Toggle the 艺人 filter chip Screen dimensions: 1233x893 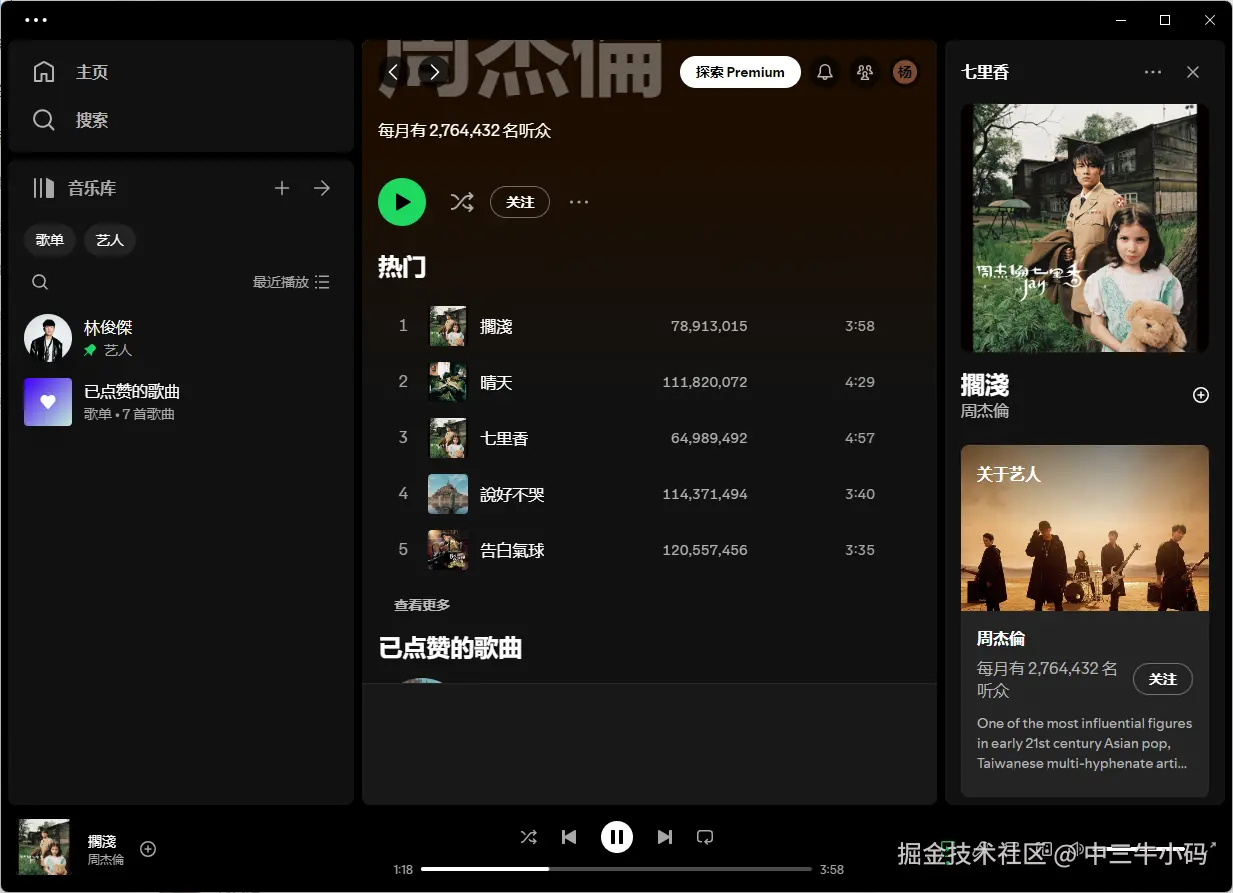[x=109, y=239]
